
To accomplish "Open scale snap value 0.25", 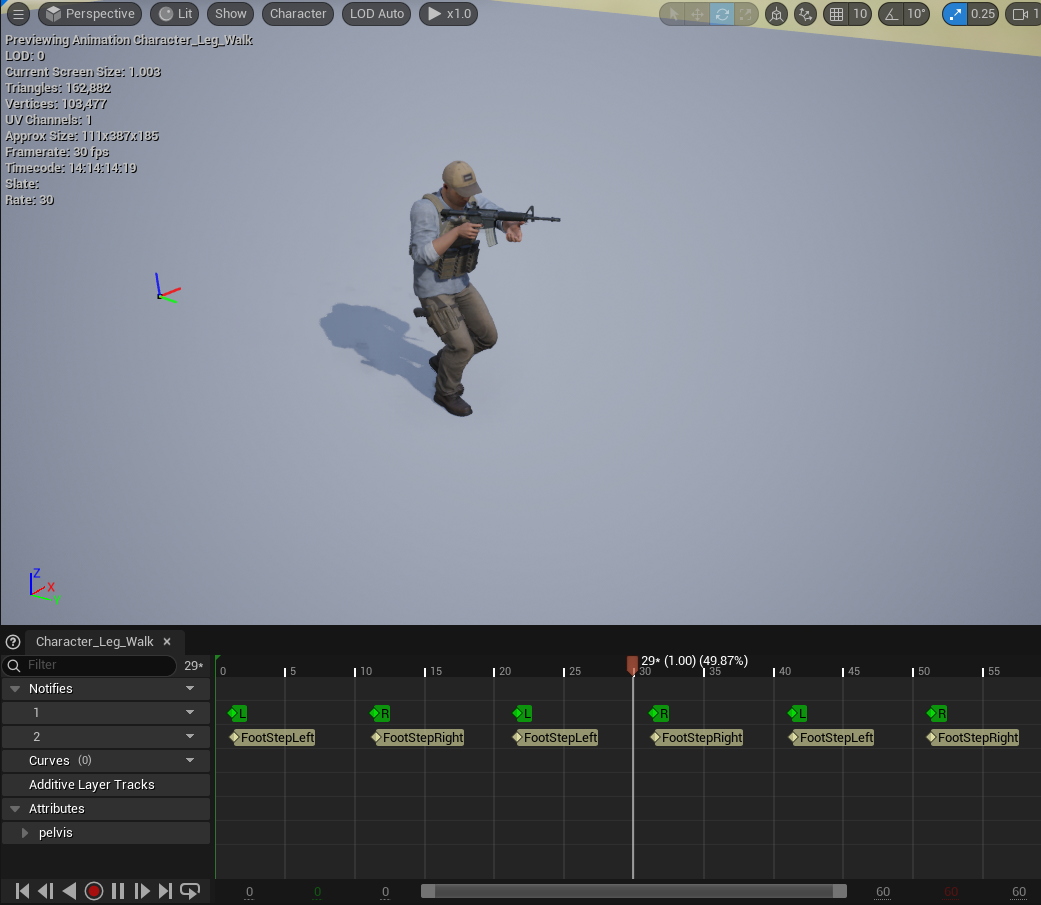I will pyautogui.click(x=983, y=14).
